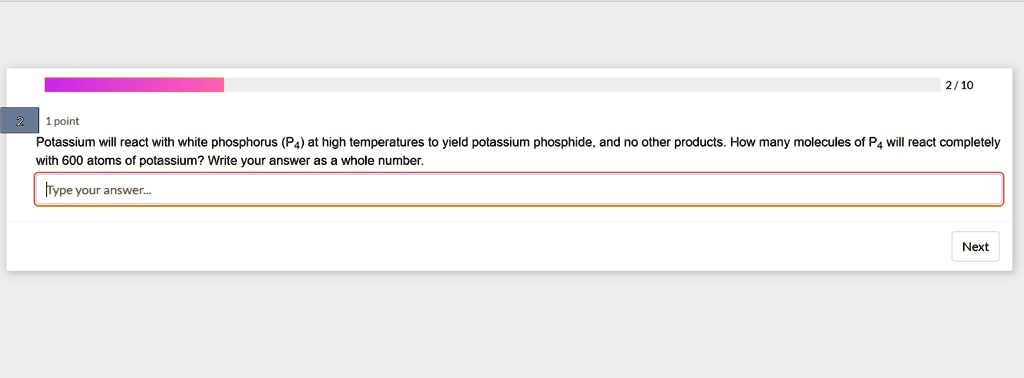Viewport: 1024px width, 378px height.
Task: Click the pink filled portion of progress bar
Action: [x=134, y=85]
